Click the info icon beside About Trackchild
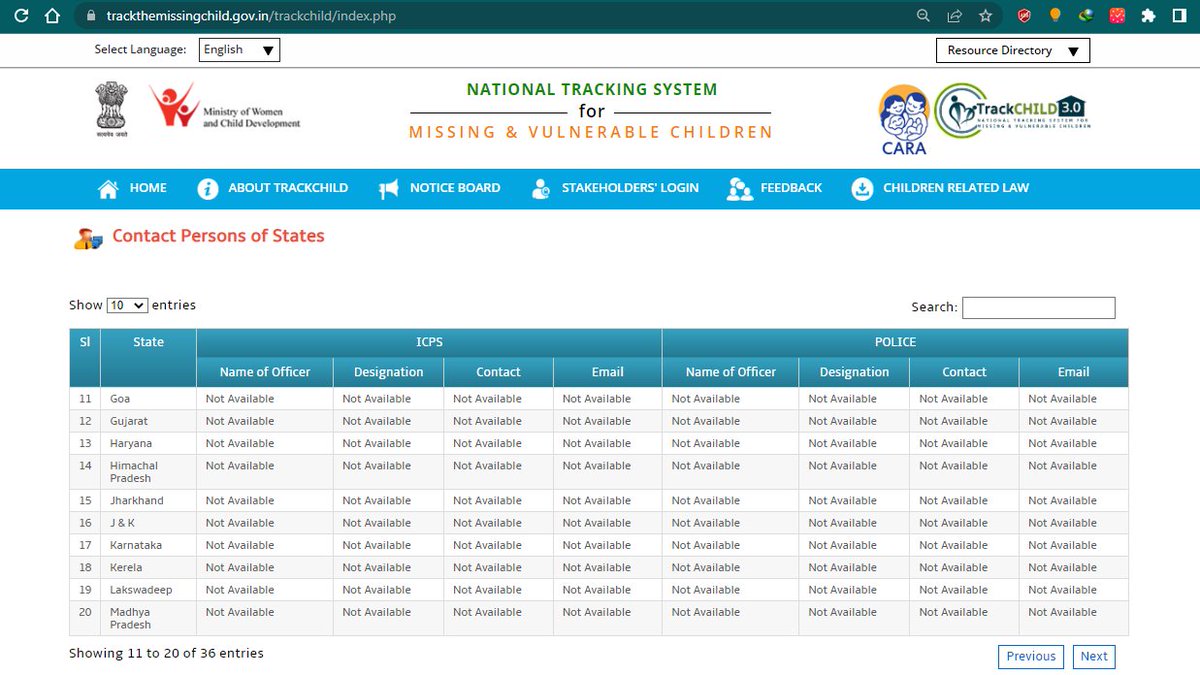The image size is (1200, 675). 207,189
